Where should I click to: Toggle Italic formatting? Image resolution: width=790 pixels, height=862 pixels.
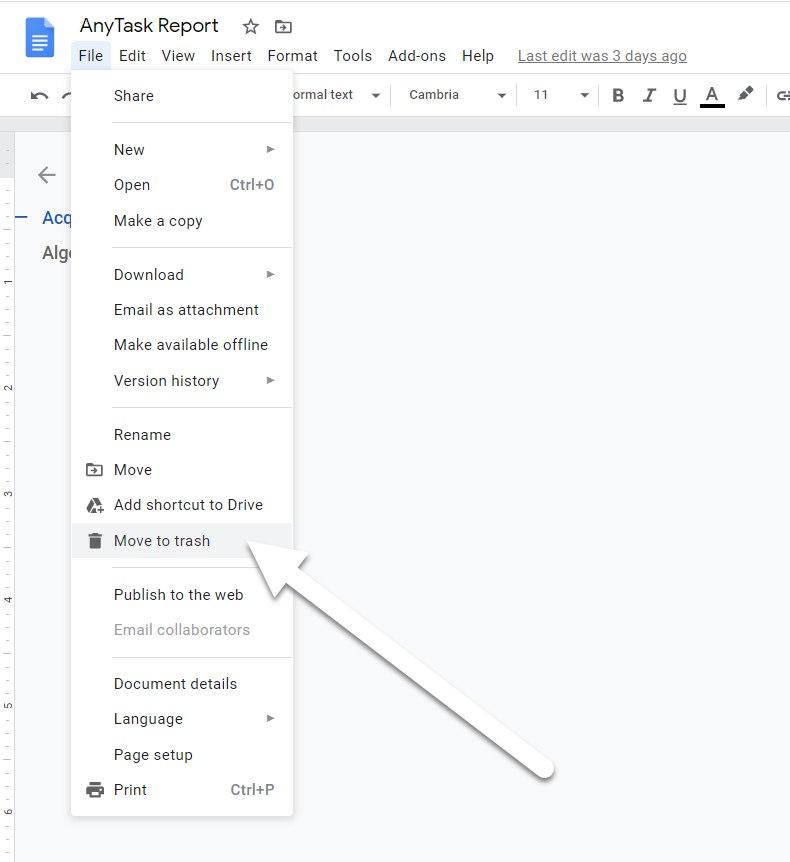pyautogui.click(x=649, y=95)
